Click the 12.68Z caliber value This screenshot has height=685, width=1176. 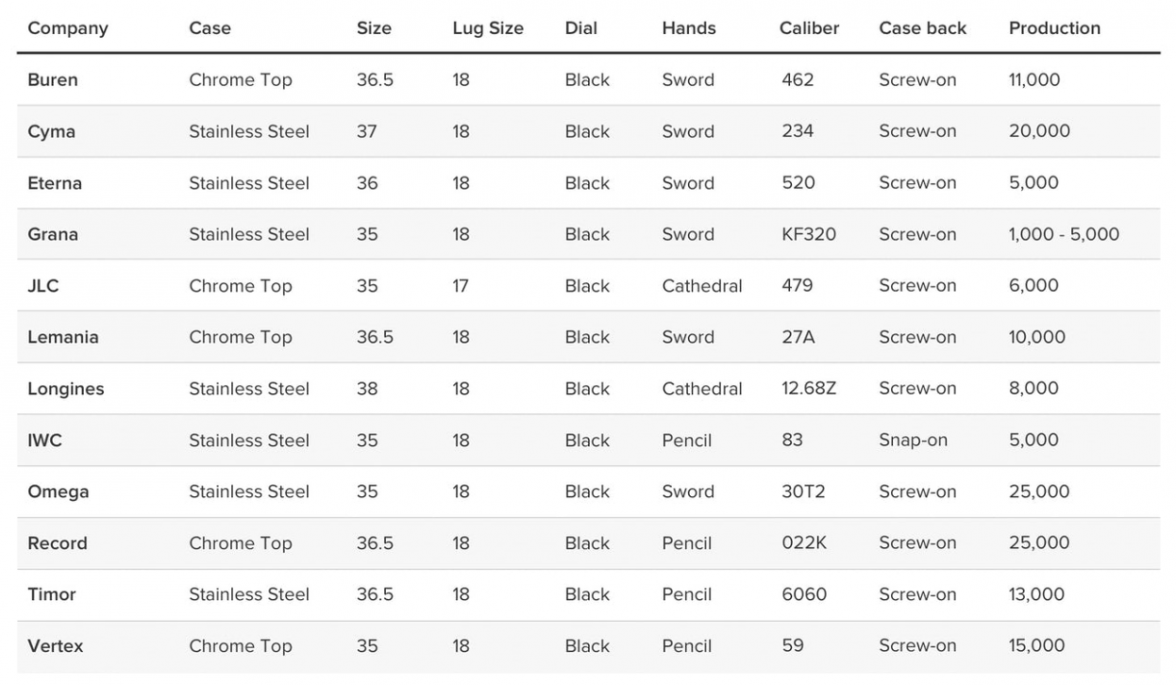pos(808,389)
